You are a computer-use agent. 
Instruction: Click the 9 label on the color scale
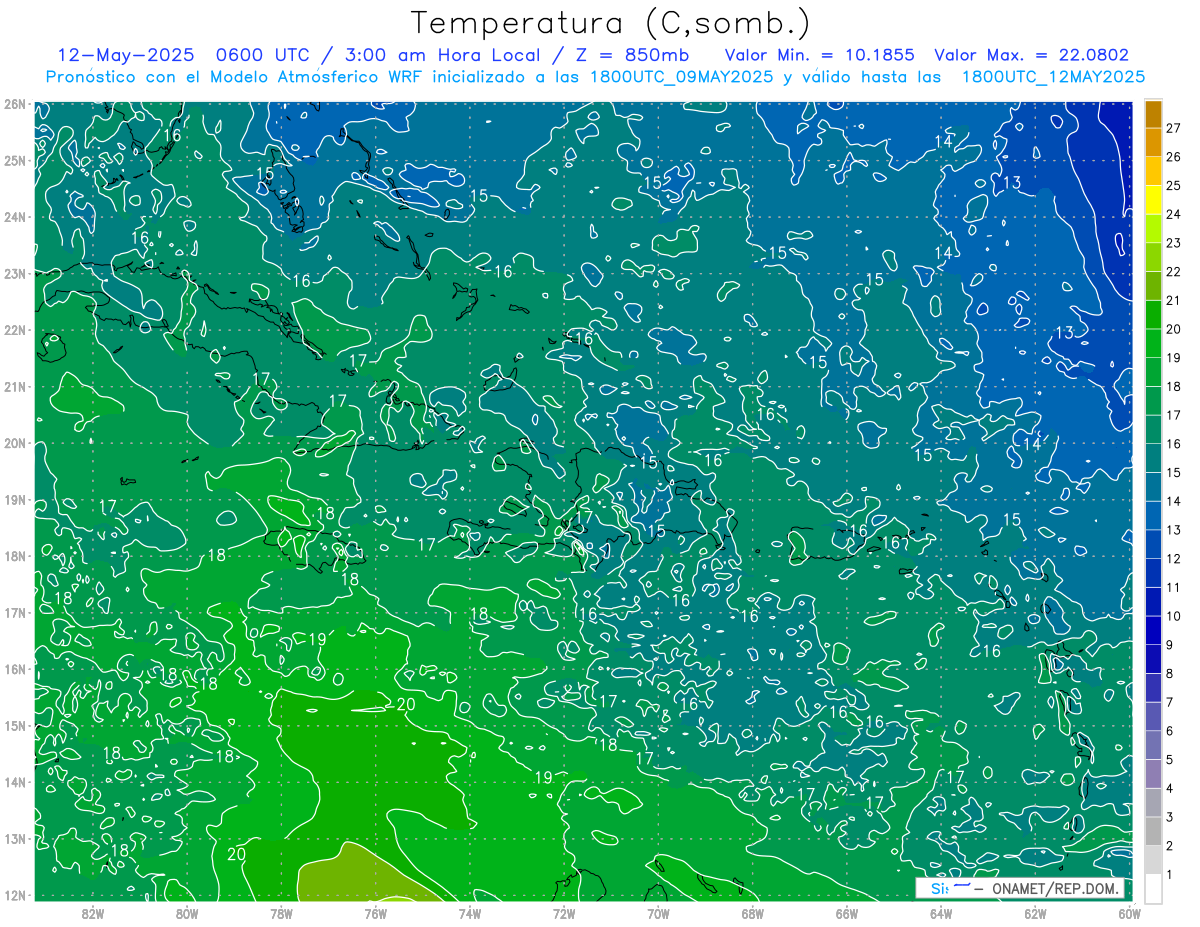[x=1170, y=645]
